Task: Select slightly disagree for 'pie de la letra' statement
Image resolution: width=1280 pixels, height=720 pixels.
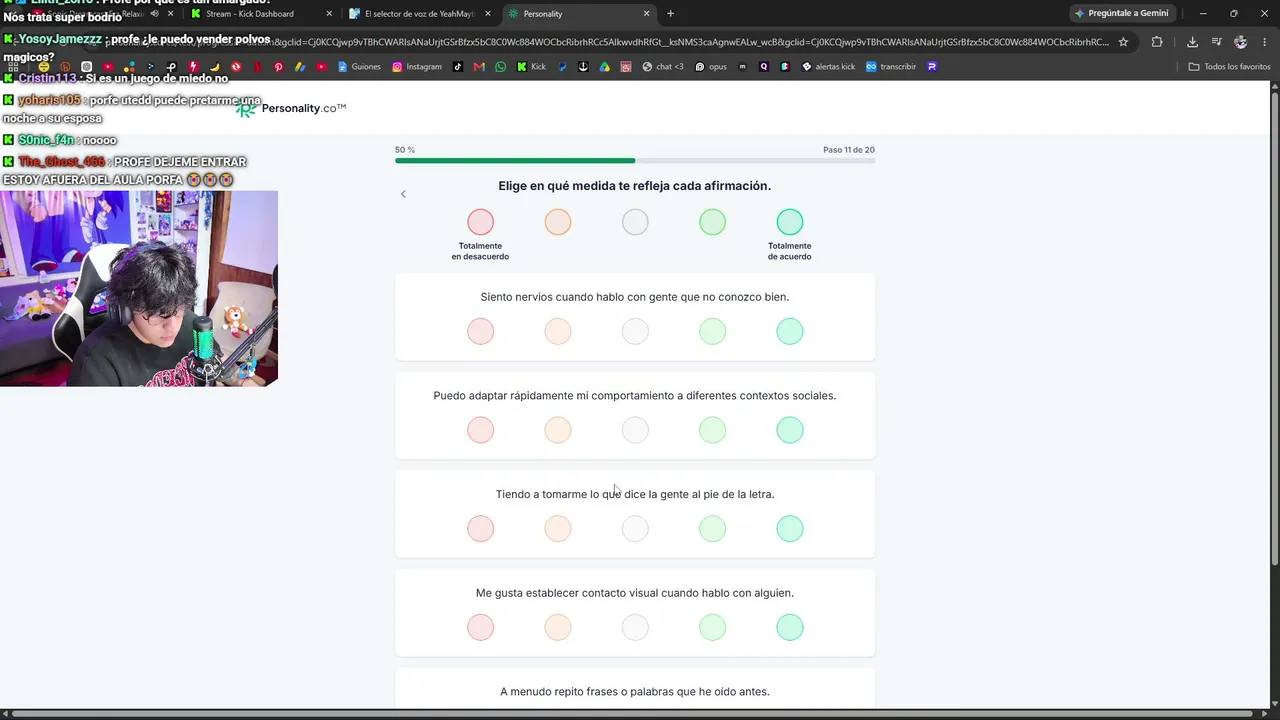Action: 558,528
